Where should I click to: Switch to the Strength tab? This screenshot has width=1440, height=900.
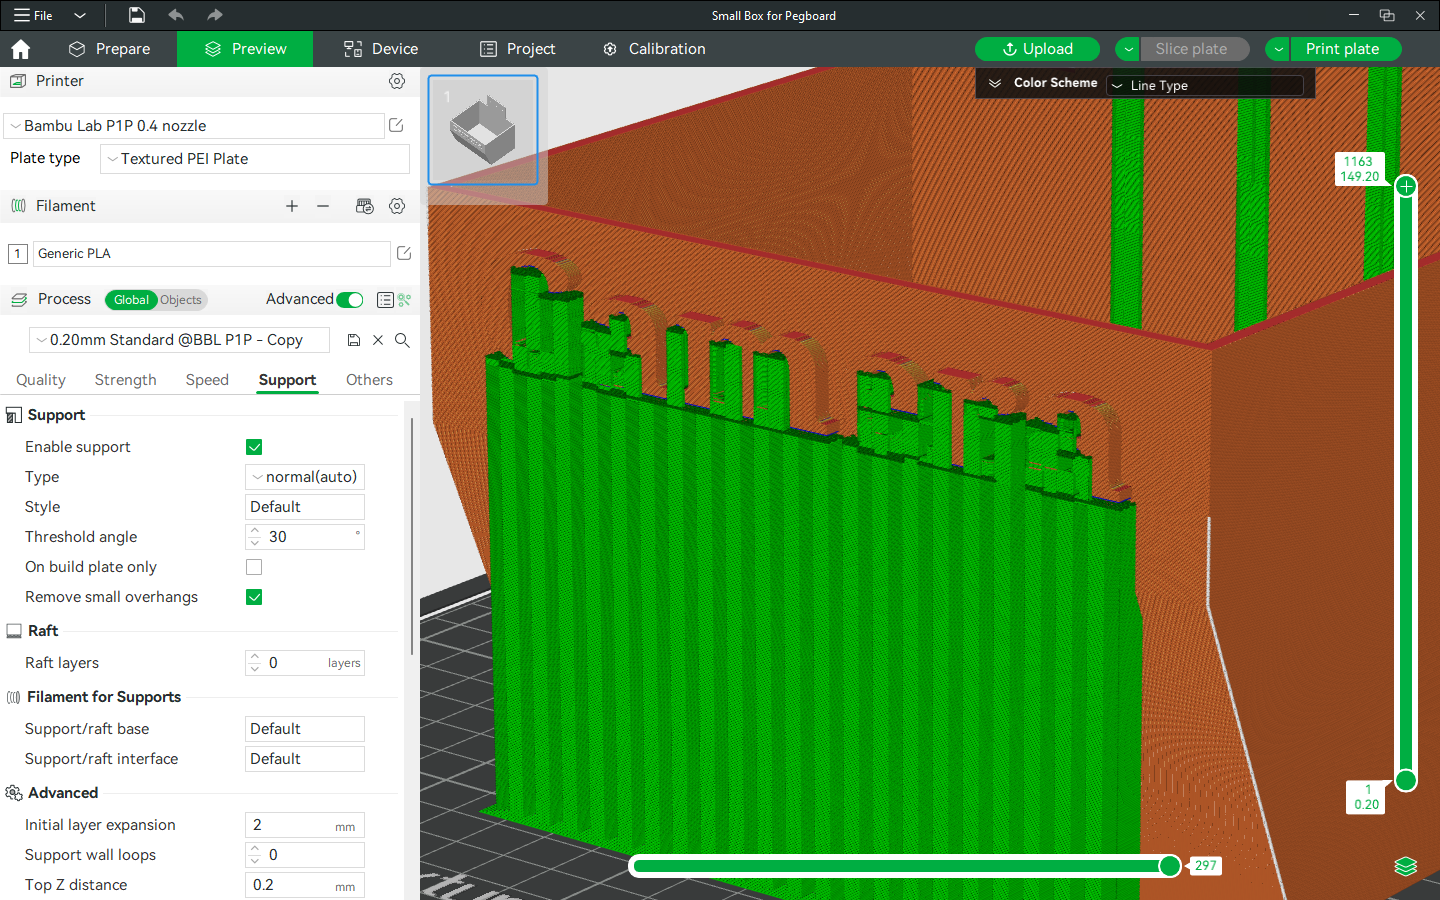126,380
